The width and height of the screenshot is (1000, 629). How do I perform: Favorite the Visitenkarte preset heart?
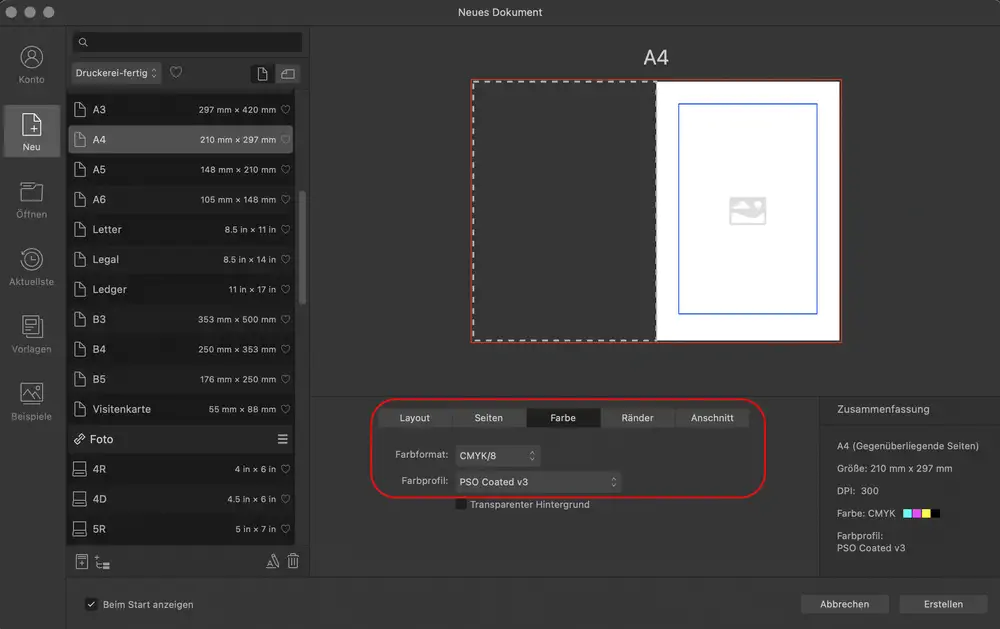coord(286,409)
